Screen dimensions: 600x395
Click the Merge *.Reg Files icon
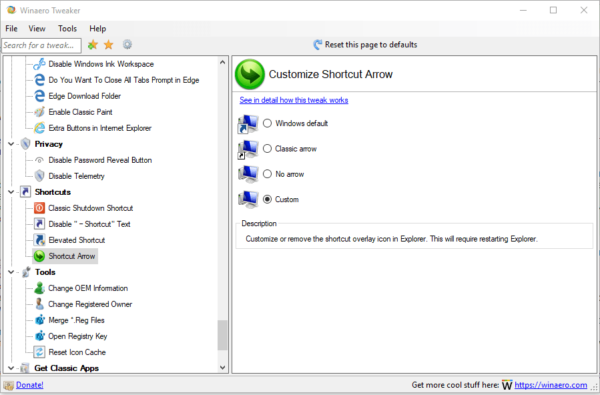click(39, 320)
